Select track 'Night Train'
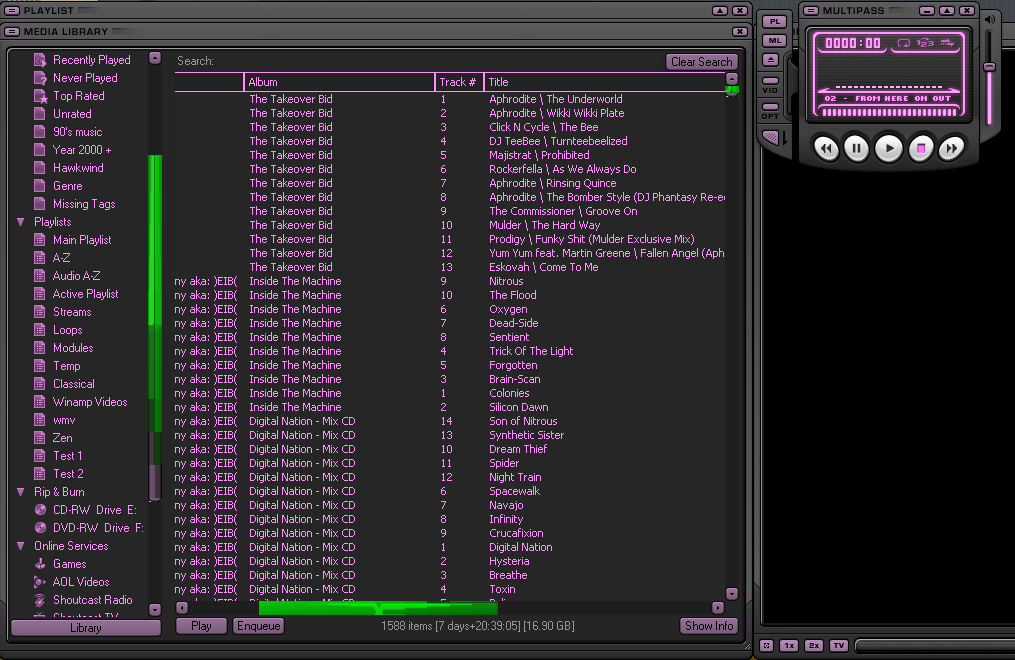Image resolution: width=1015 pixels, height=660 pixels. click(x=515, y=477)
